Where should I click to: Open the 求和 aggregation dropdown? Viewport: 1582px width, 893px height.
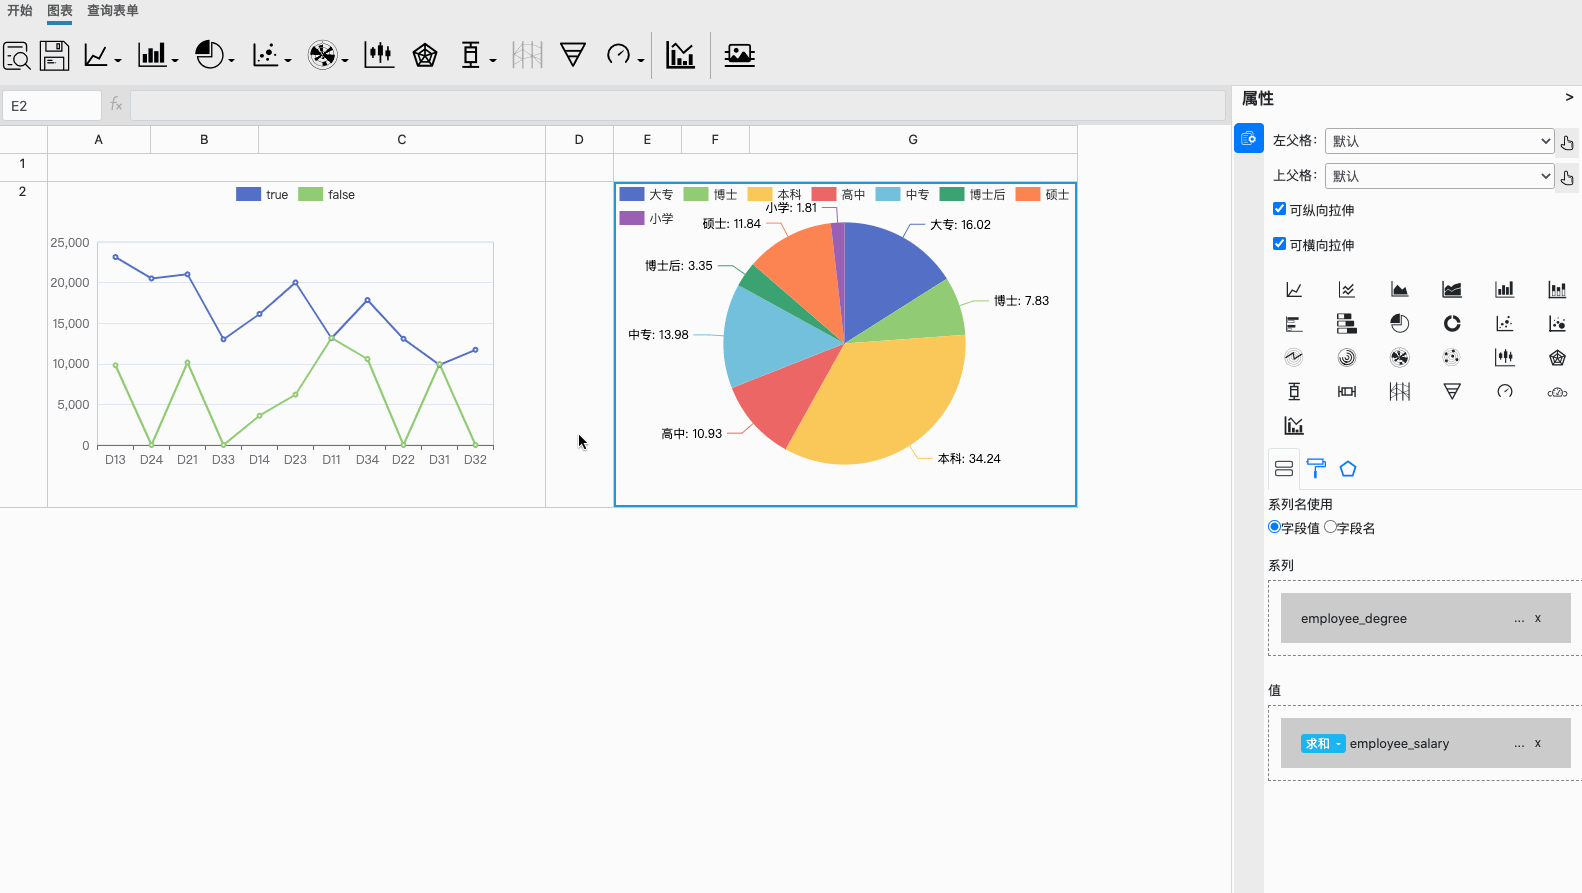pos(1322,744)
